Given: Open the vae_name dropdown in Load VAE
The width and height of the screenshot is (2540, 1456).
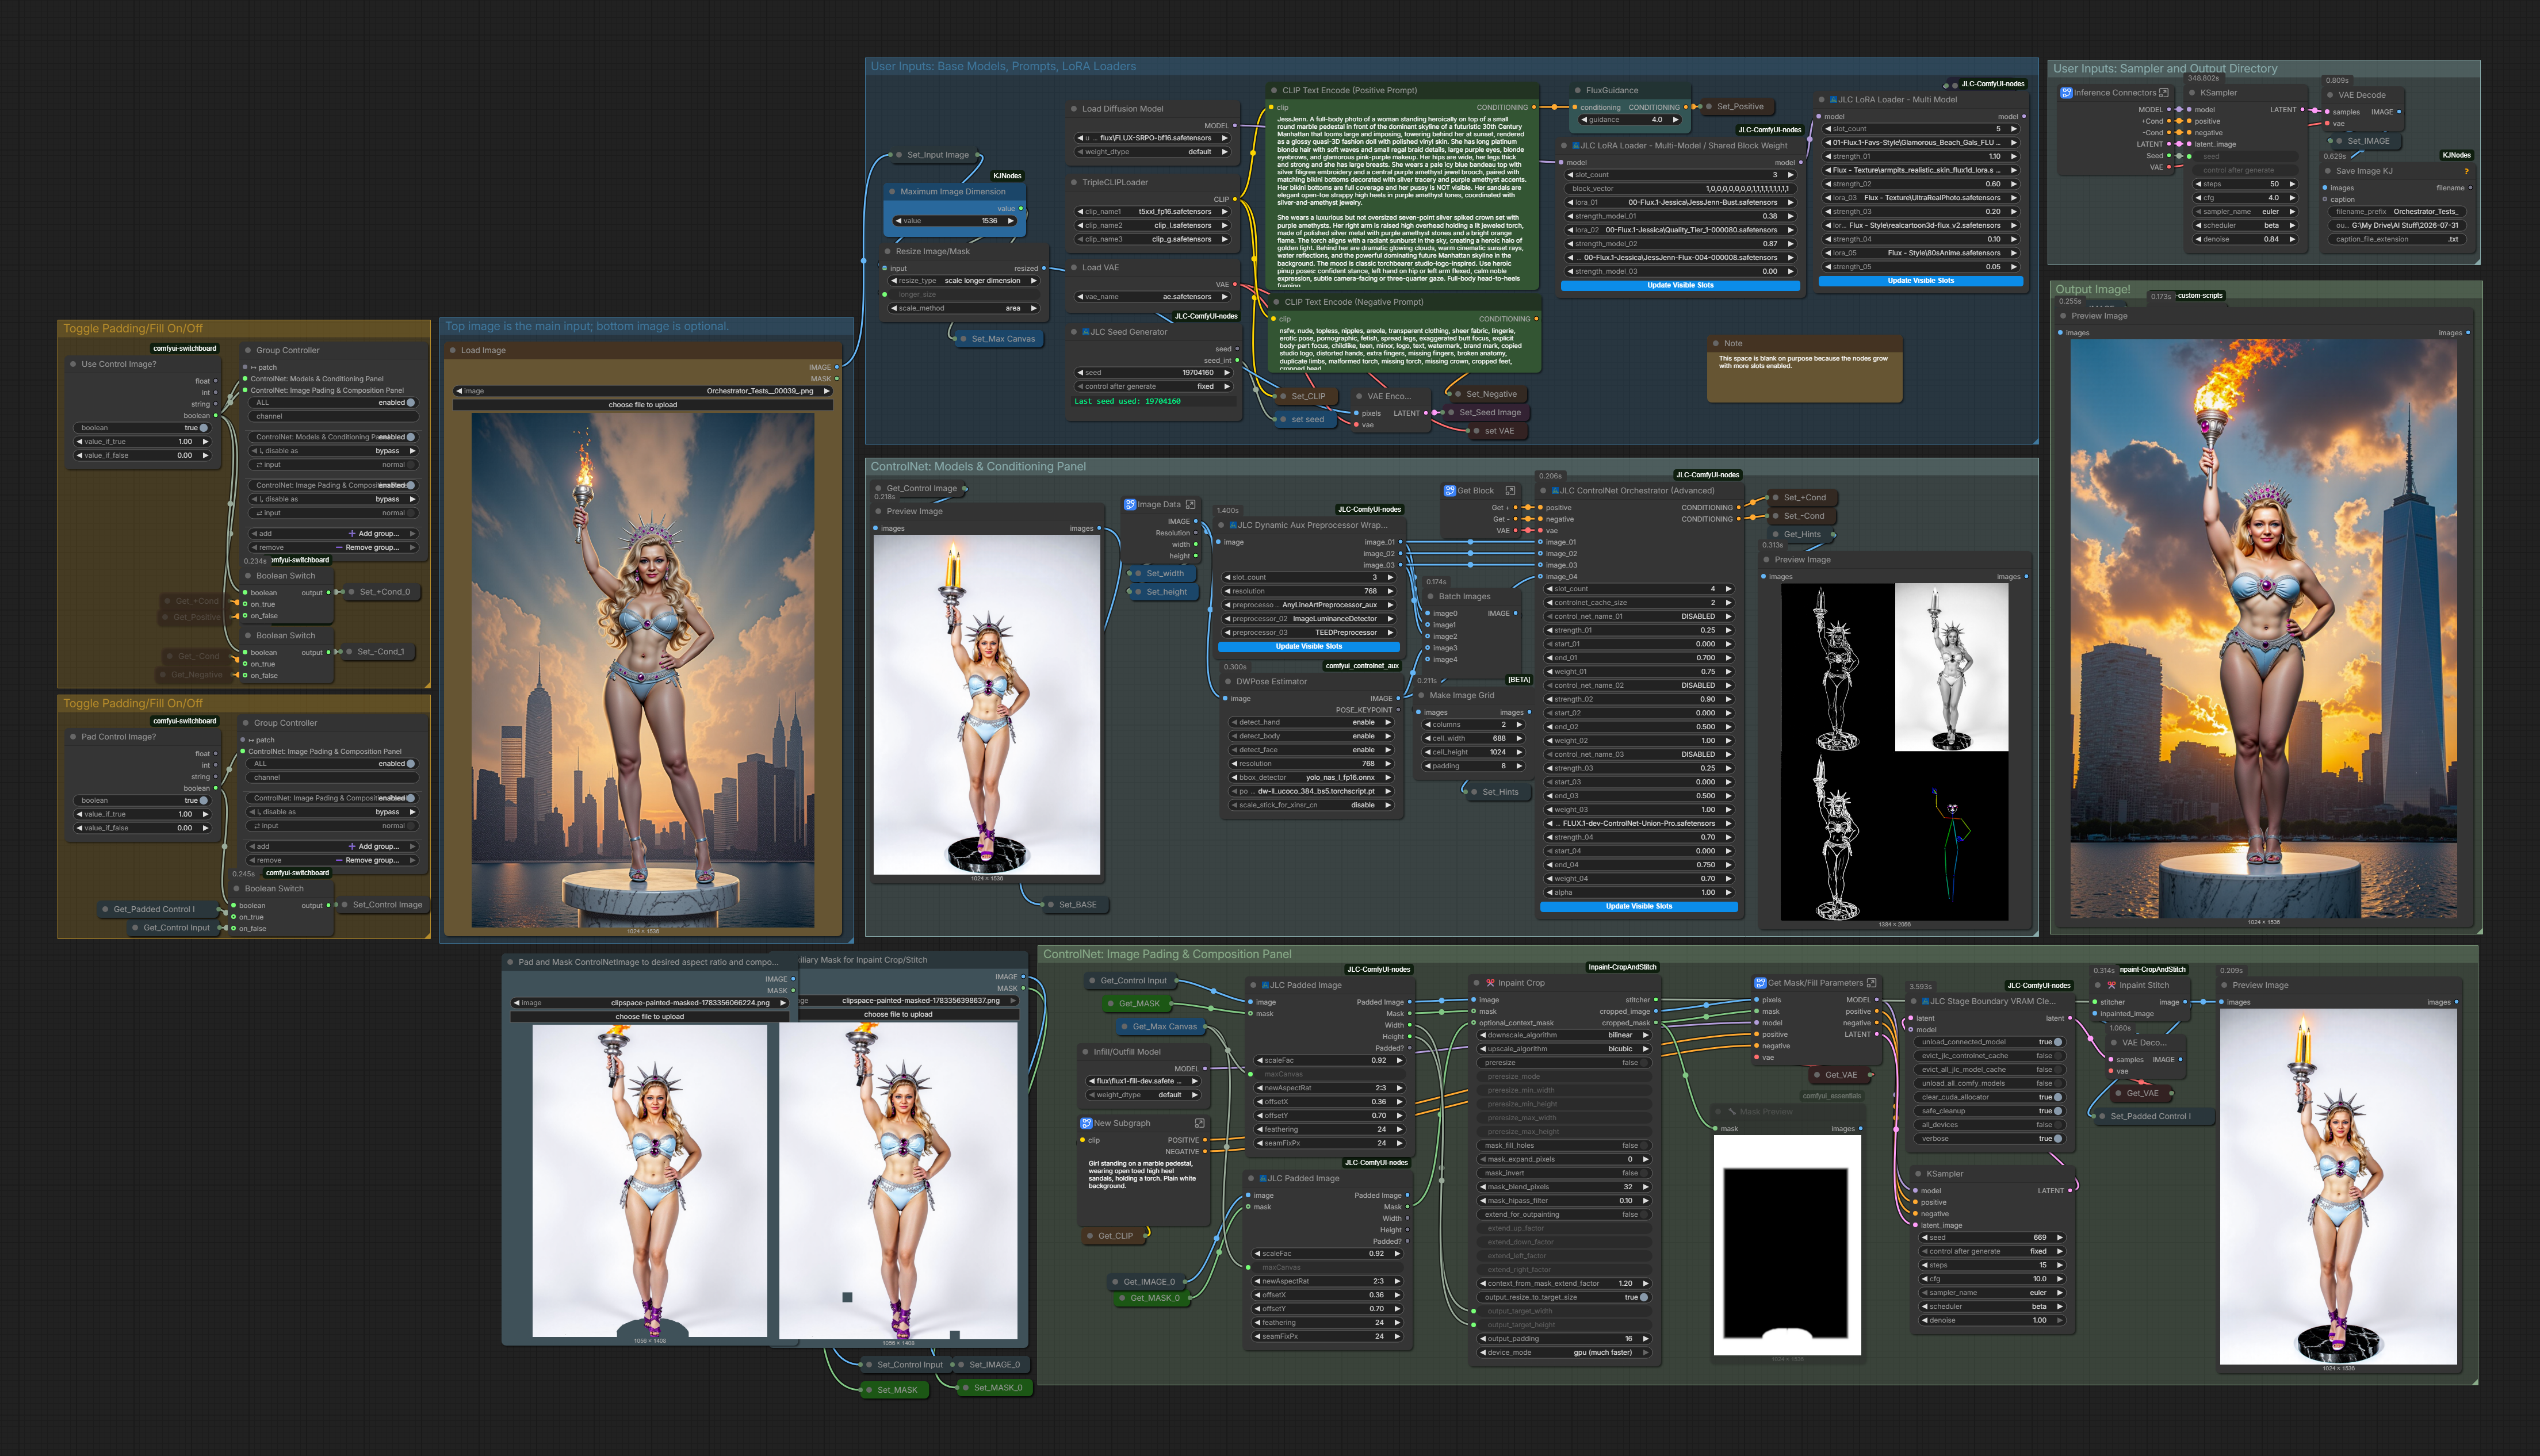Looking at the screenshot, I should pyautogui.click(x=1154, y=297).
